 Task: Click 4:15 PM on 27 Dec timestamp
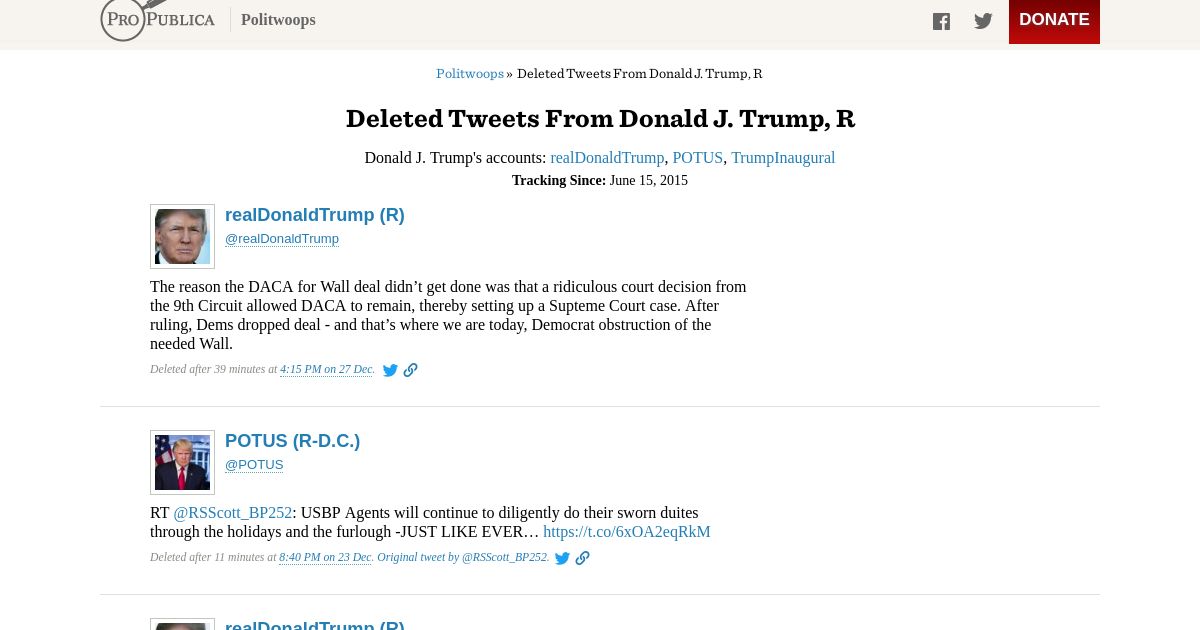[x=326, y=370]
